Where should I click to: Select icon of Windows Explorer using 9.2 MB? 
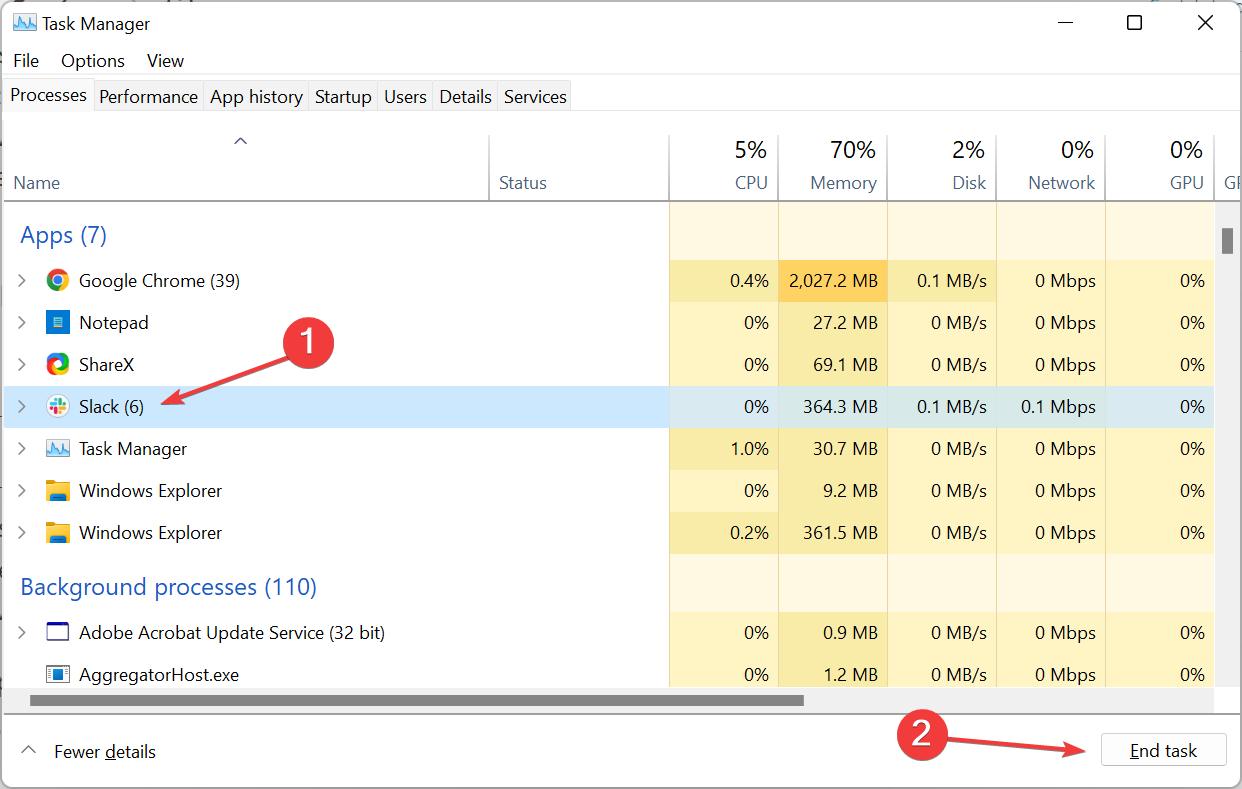click(x=58, y=491)
